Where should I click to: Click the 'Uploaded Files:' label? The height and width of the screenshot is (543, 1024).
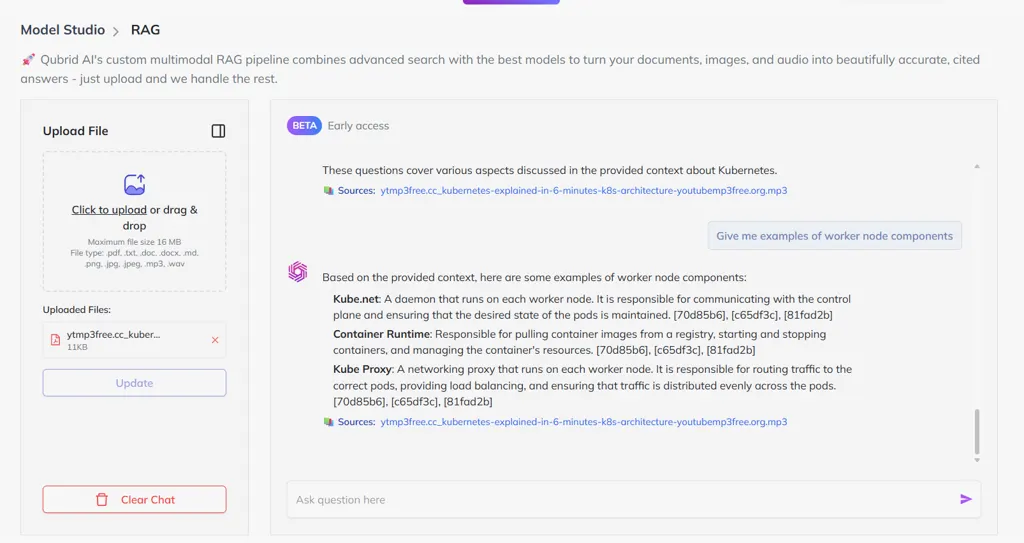tap(76, 310)
